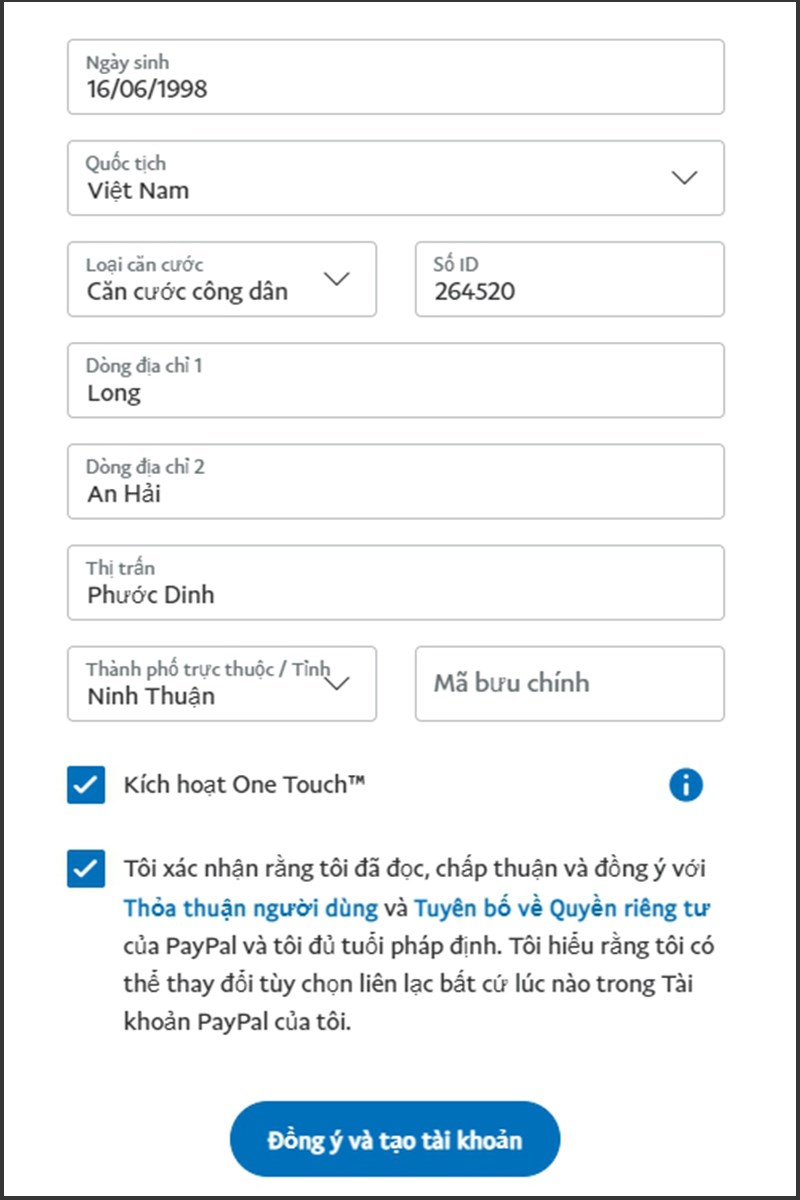Click the One Touch info icon

686,785
